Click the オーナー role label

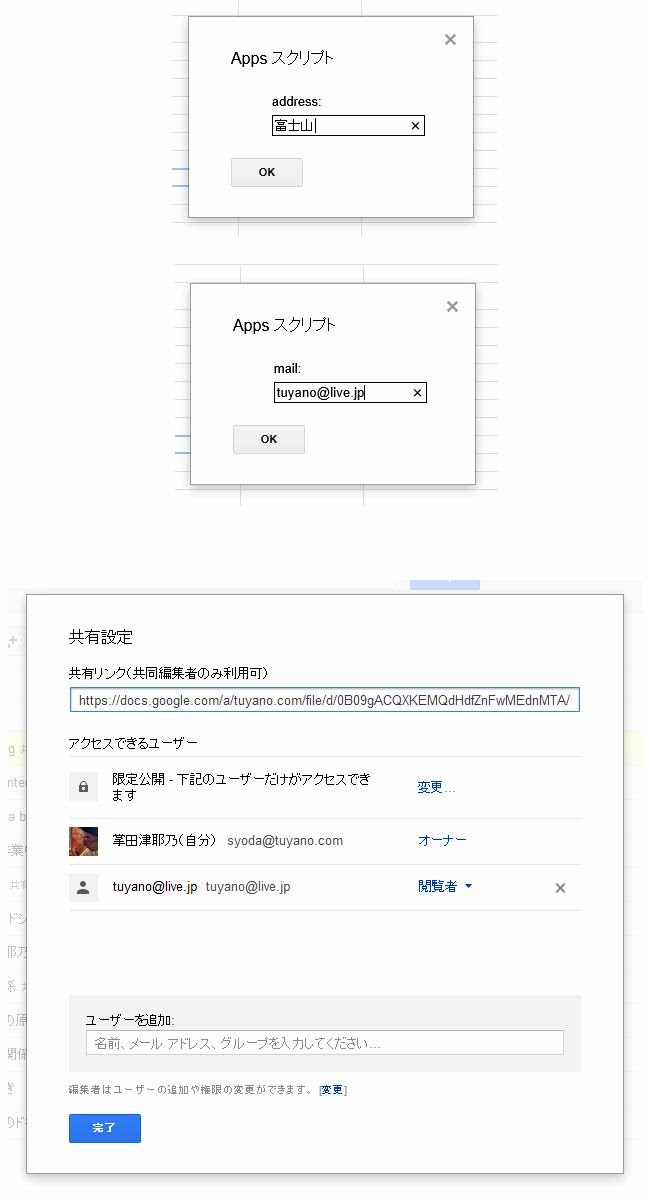coord(442,841)
